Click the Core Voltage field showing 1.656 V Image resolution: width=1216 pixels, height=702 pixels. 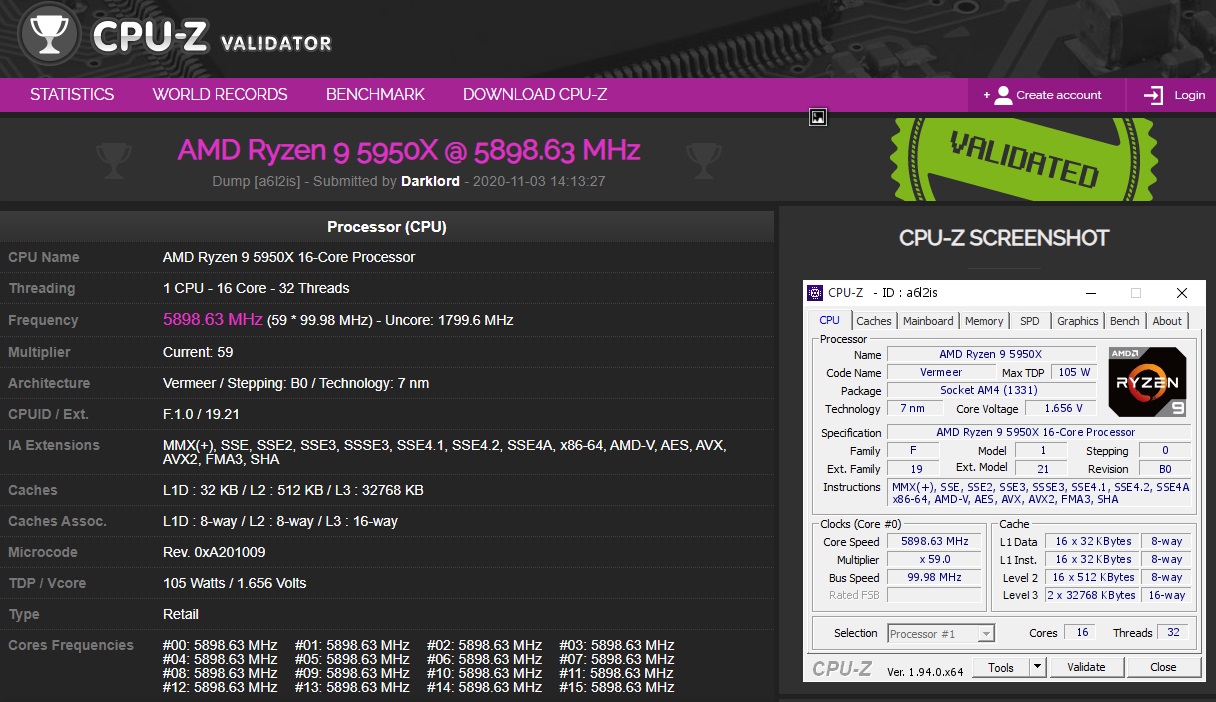click(x=1060, y=408)
